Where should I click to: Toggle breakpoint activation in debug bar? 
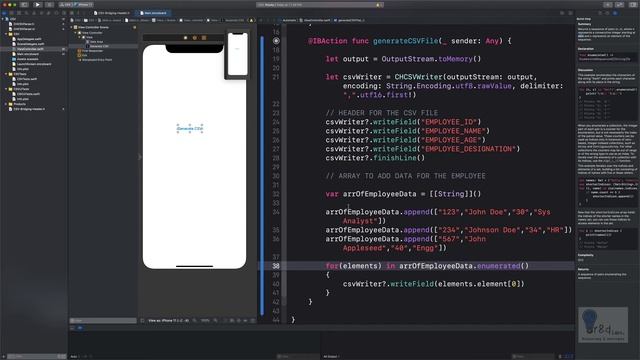[x=80, y=328]
